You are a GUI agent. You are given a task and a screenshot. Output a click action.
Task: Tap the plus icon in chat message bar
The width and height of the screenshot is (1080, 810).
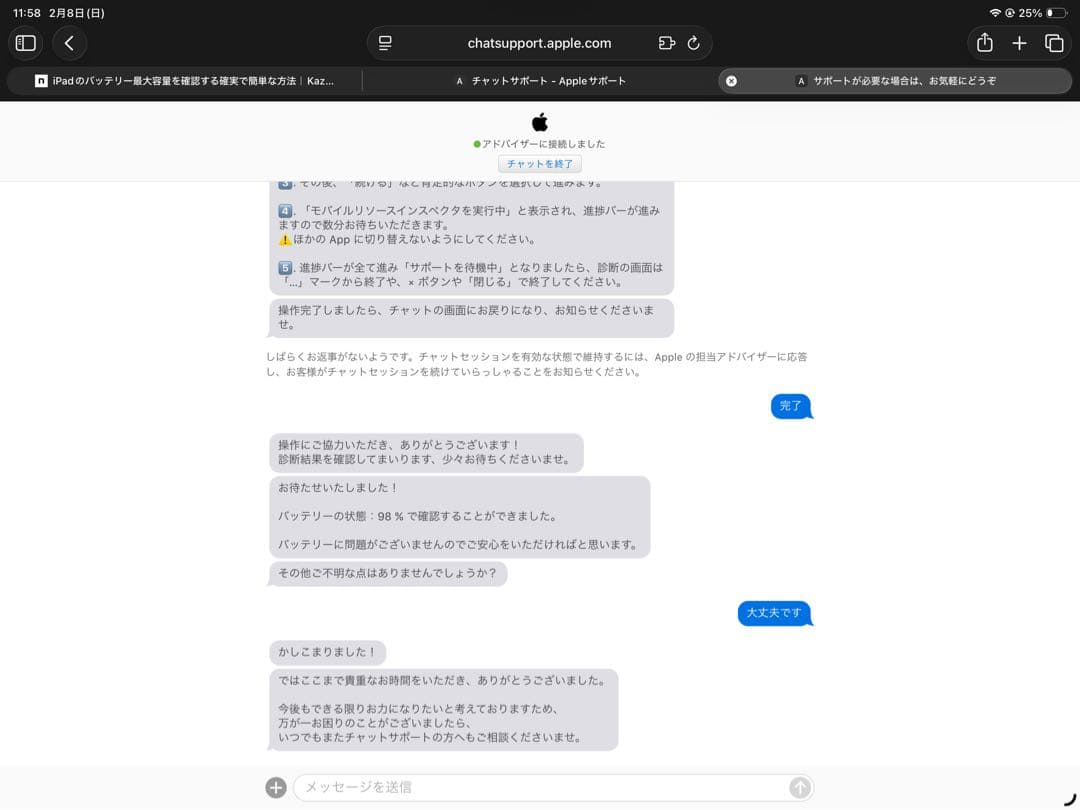tap(275, 787)
